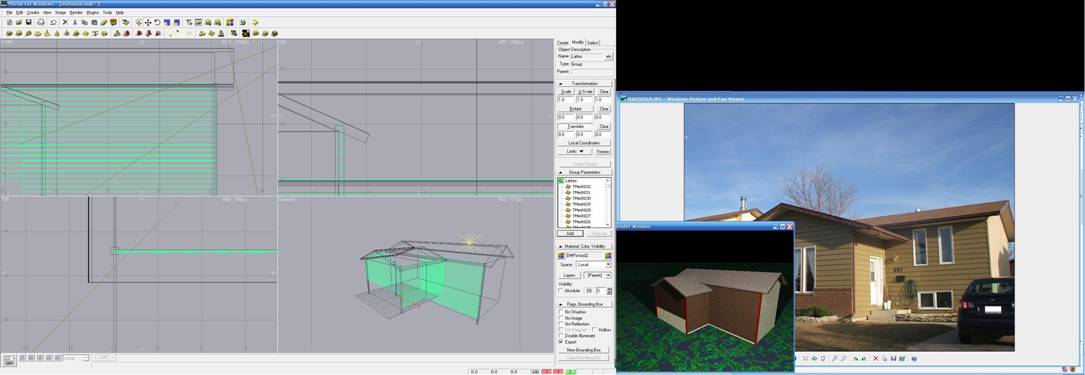Open the Space Local dropdown
Viewport: 1085px width, 375px height.
point(593,264)
